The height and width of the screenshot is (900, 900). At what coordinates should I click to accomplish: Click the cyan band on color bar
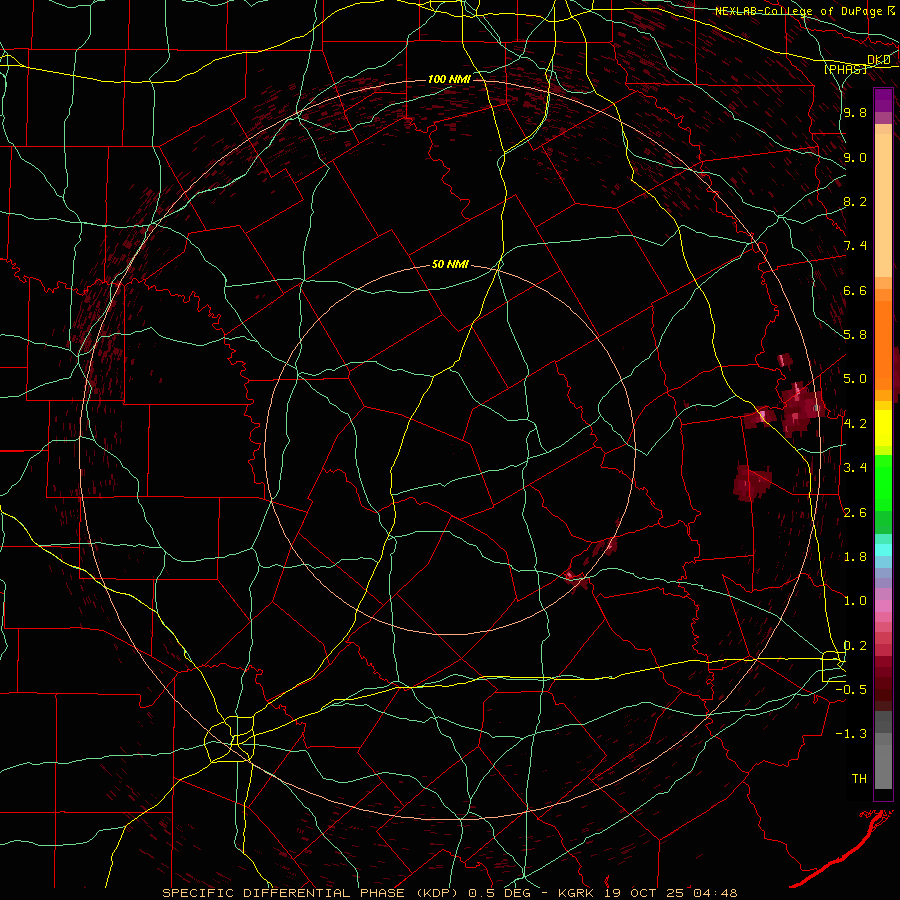(883, 549)
